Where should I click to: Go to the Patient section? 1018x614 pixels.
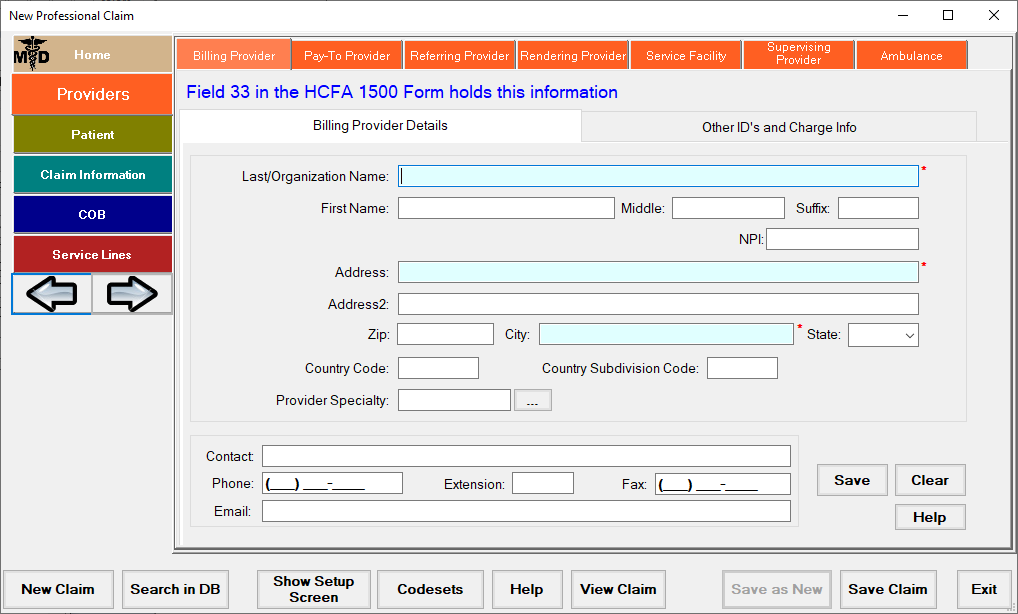pyautogui.click(x=92, y=134)
